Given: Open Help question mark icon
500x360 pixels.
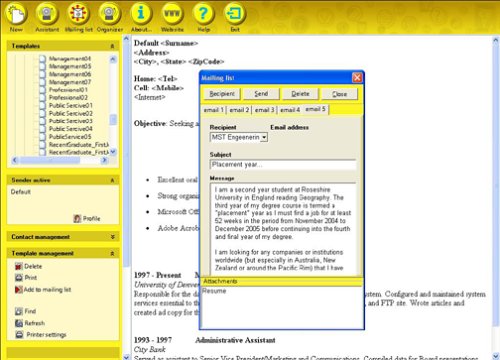Looking at the screenshot, I should [203, 14].
